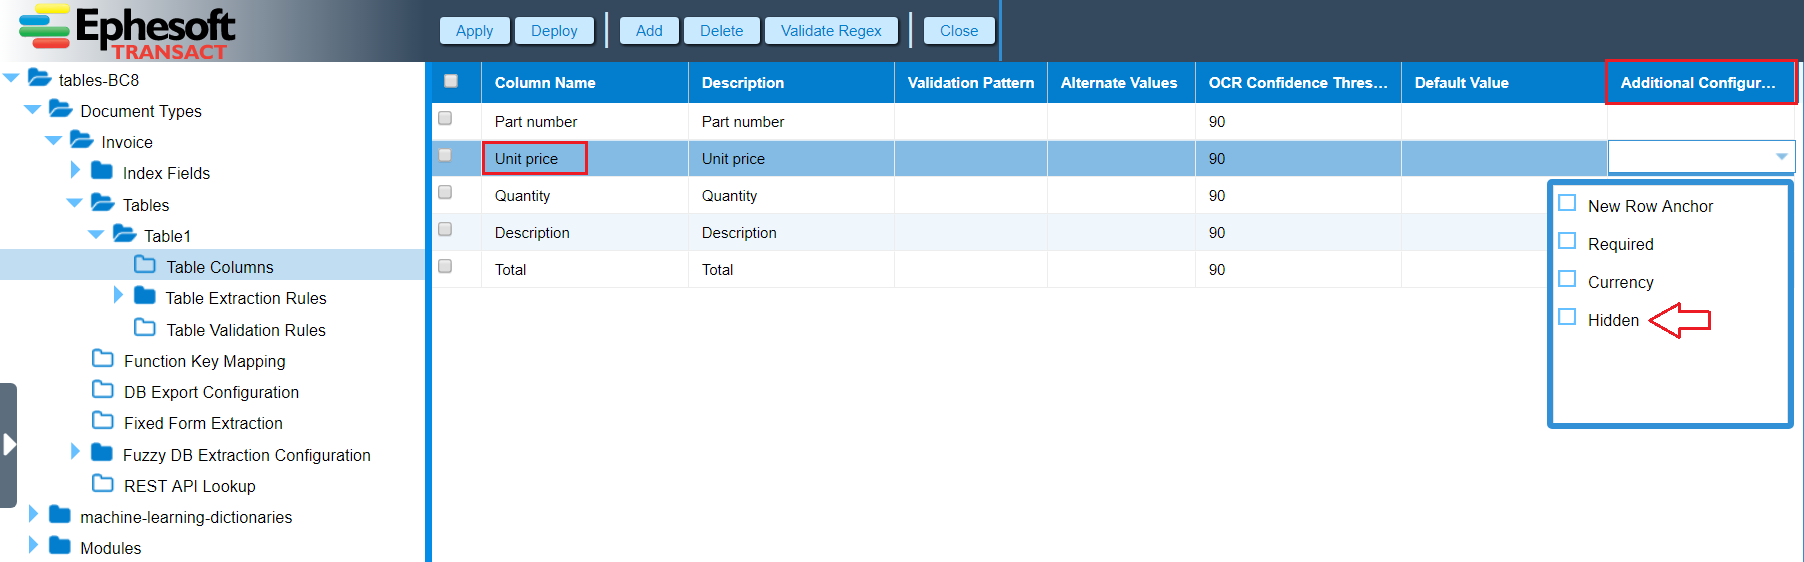
Task: Click the Additional Configuration column header
Action: click(x=1701, y=83)
